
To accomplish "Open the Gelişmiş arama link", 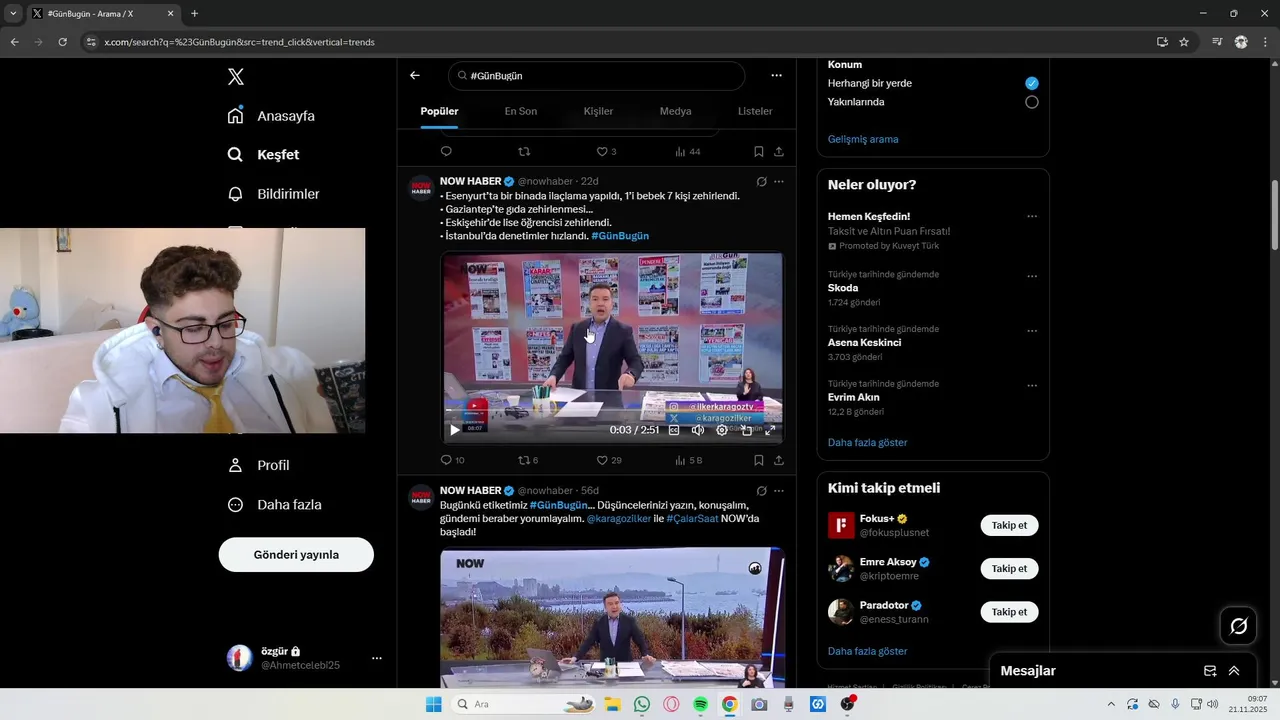I will pyautogui.click(x=863, y=139).
